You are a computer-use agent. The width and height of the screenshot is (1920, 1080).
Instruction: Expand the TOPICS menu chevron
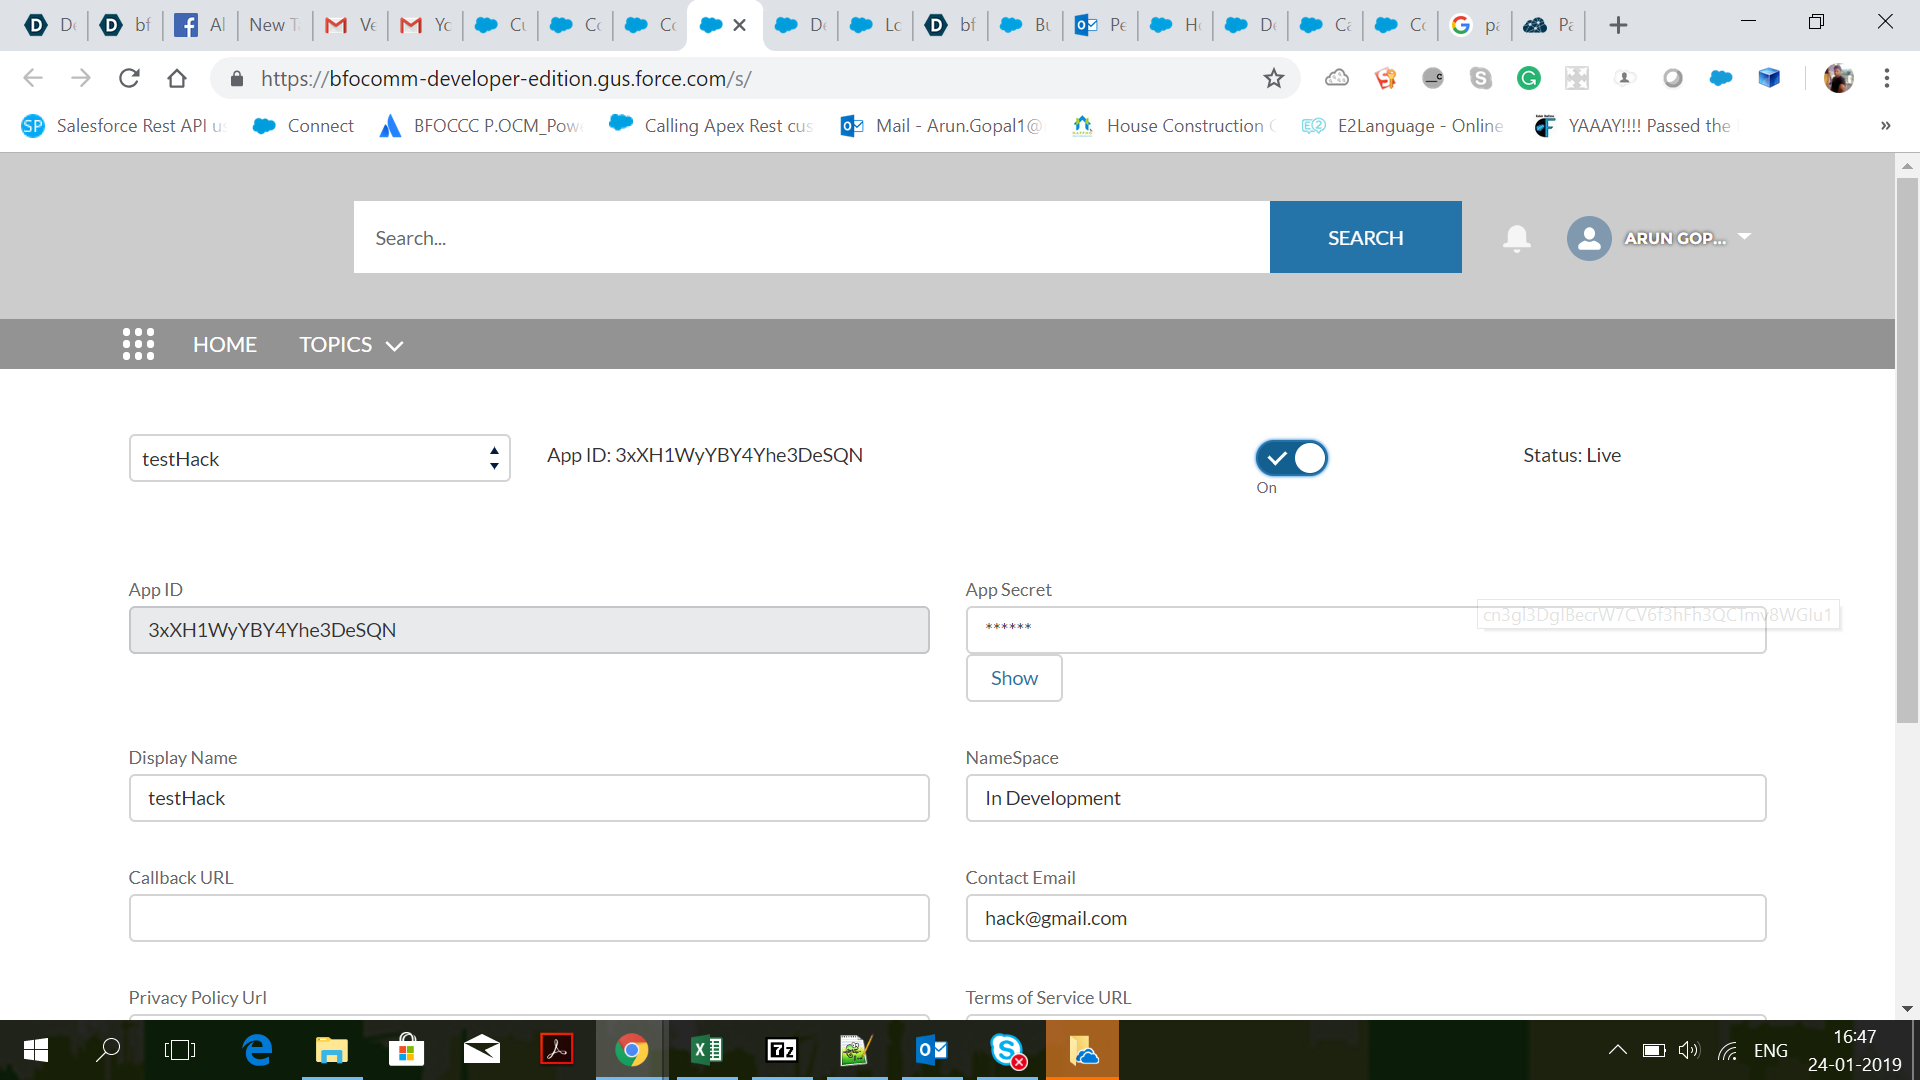395,346
